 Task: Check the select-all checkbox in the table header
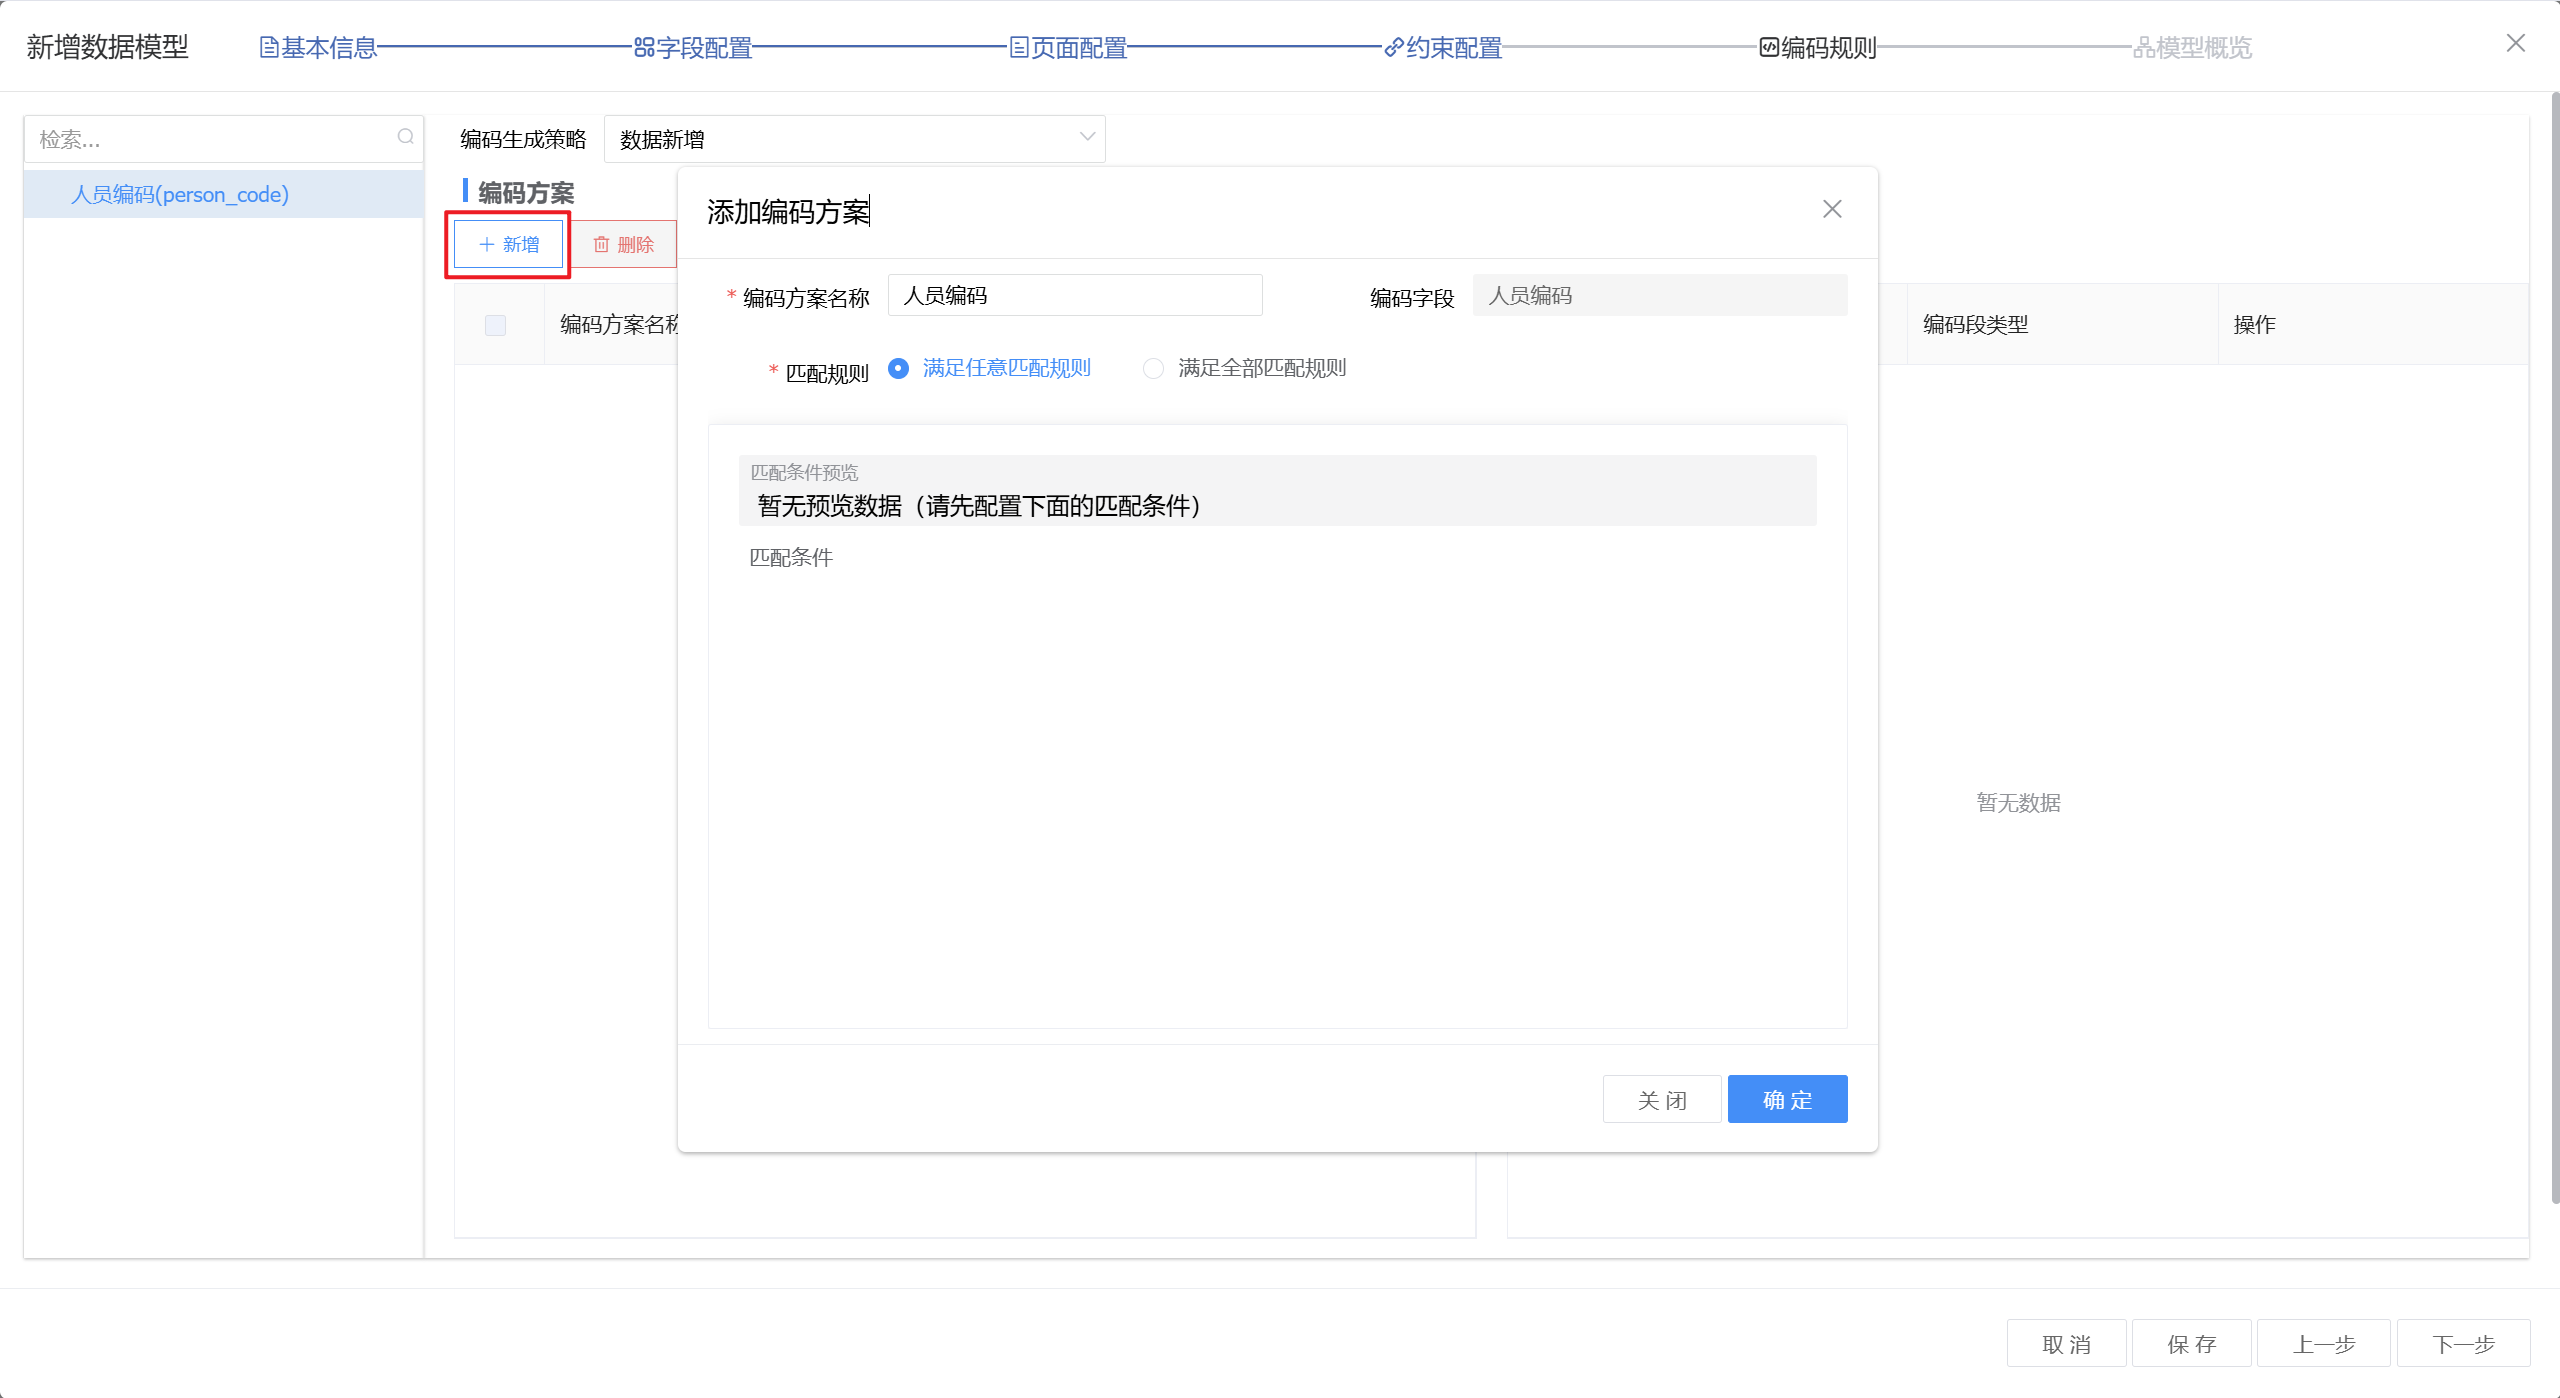pyautogui.click(x=495, y=325)
